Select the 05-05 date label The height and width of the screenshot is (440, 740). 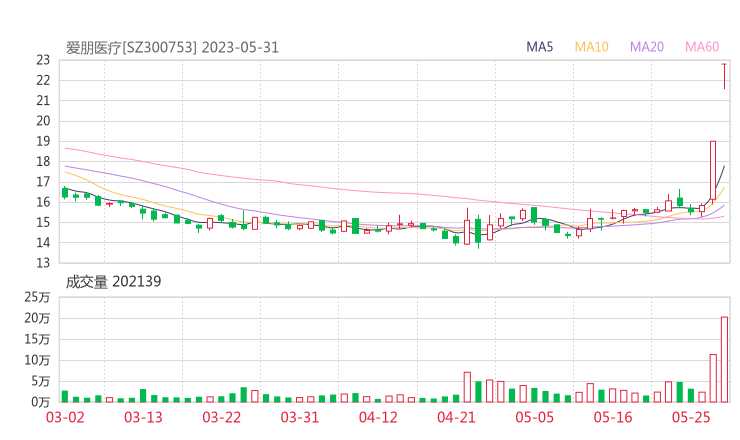(535, 417)
